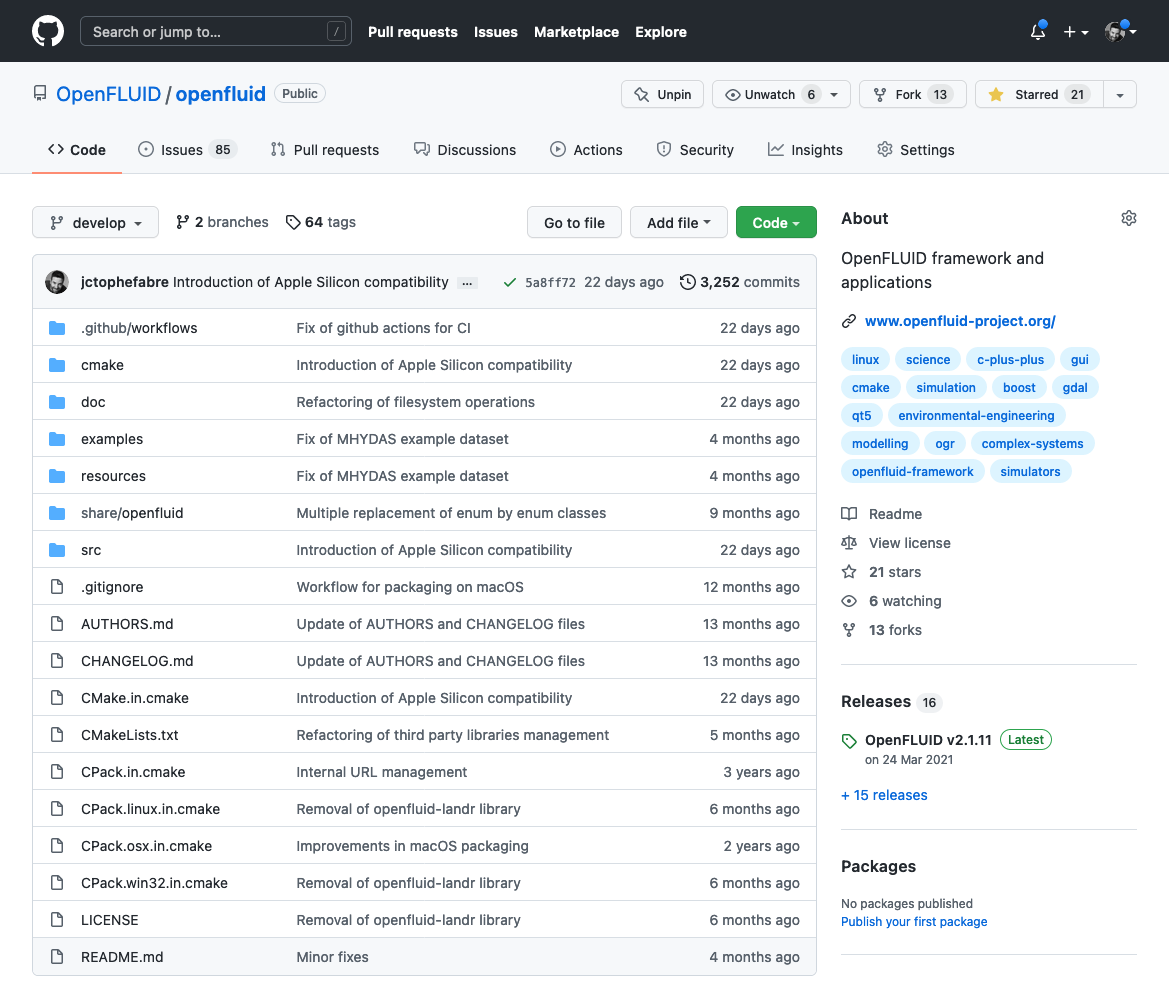Click Marketplace in the top navigation
This screenshot has width=1169, height=983.
[576, 31]
